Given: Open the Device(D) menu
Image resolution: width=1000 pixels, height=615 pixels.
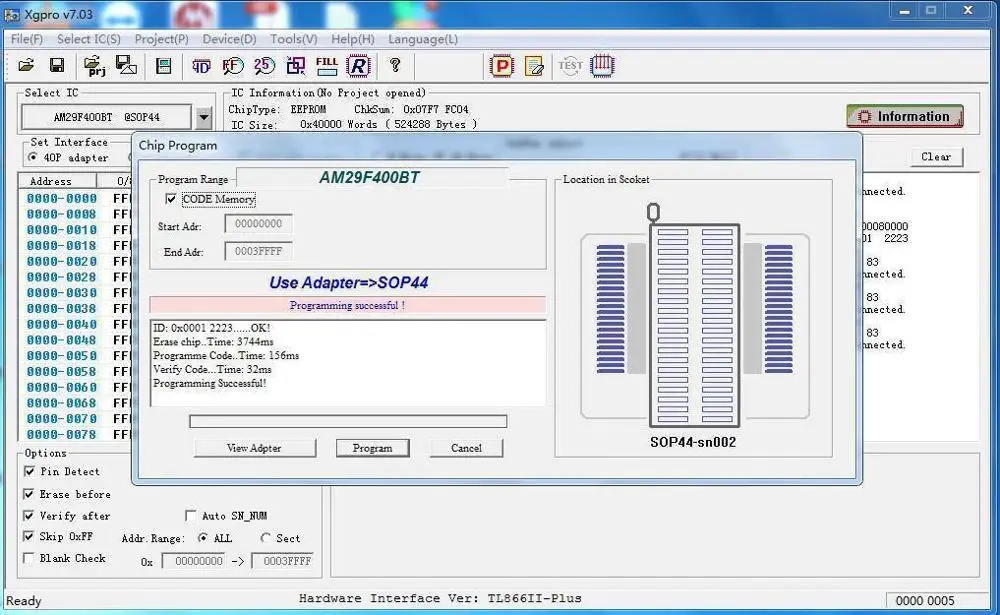Looking at the screenshot, I should [230, 40].
